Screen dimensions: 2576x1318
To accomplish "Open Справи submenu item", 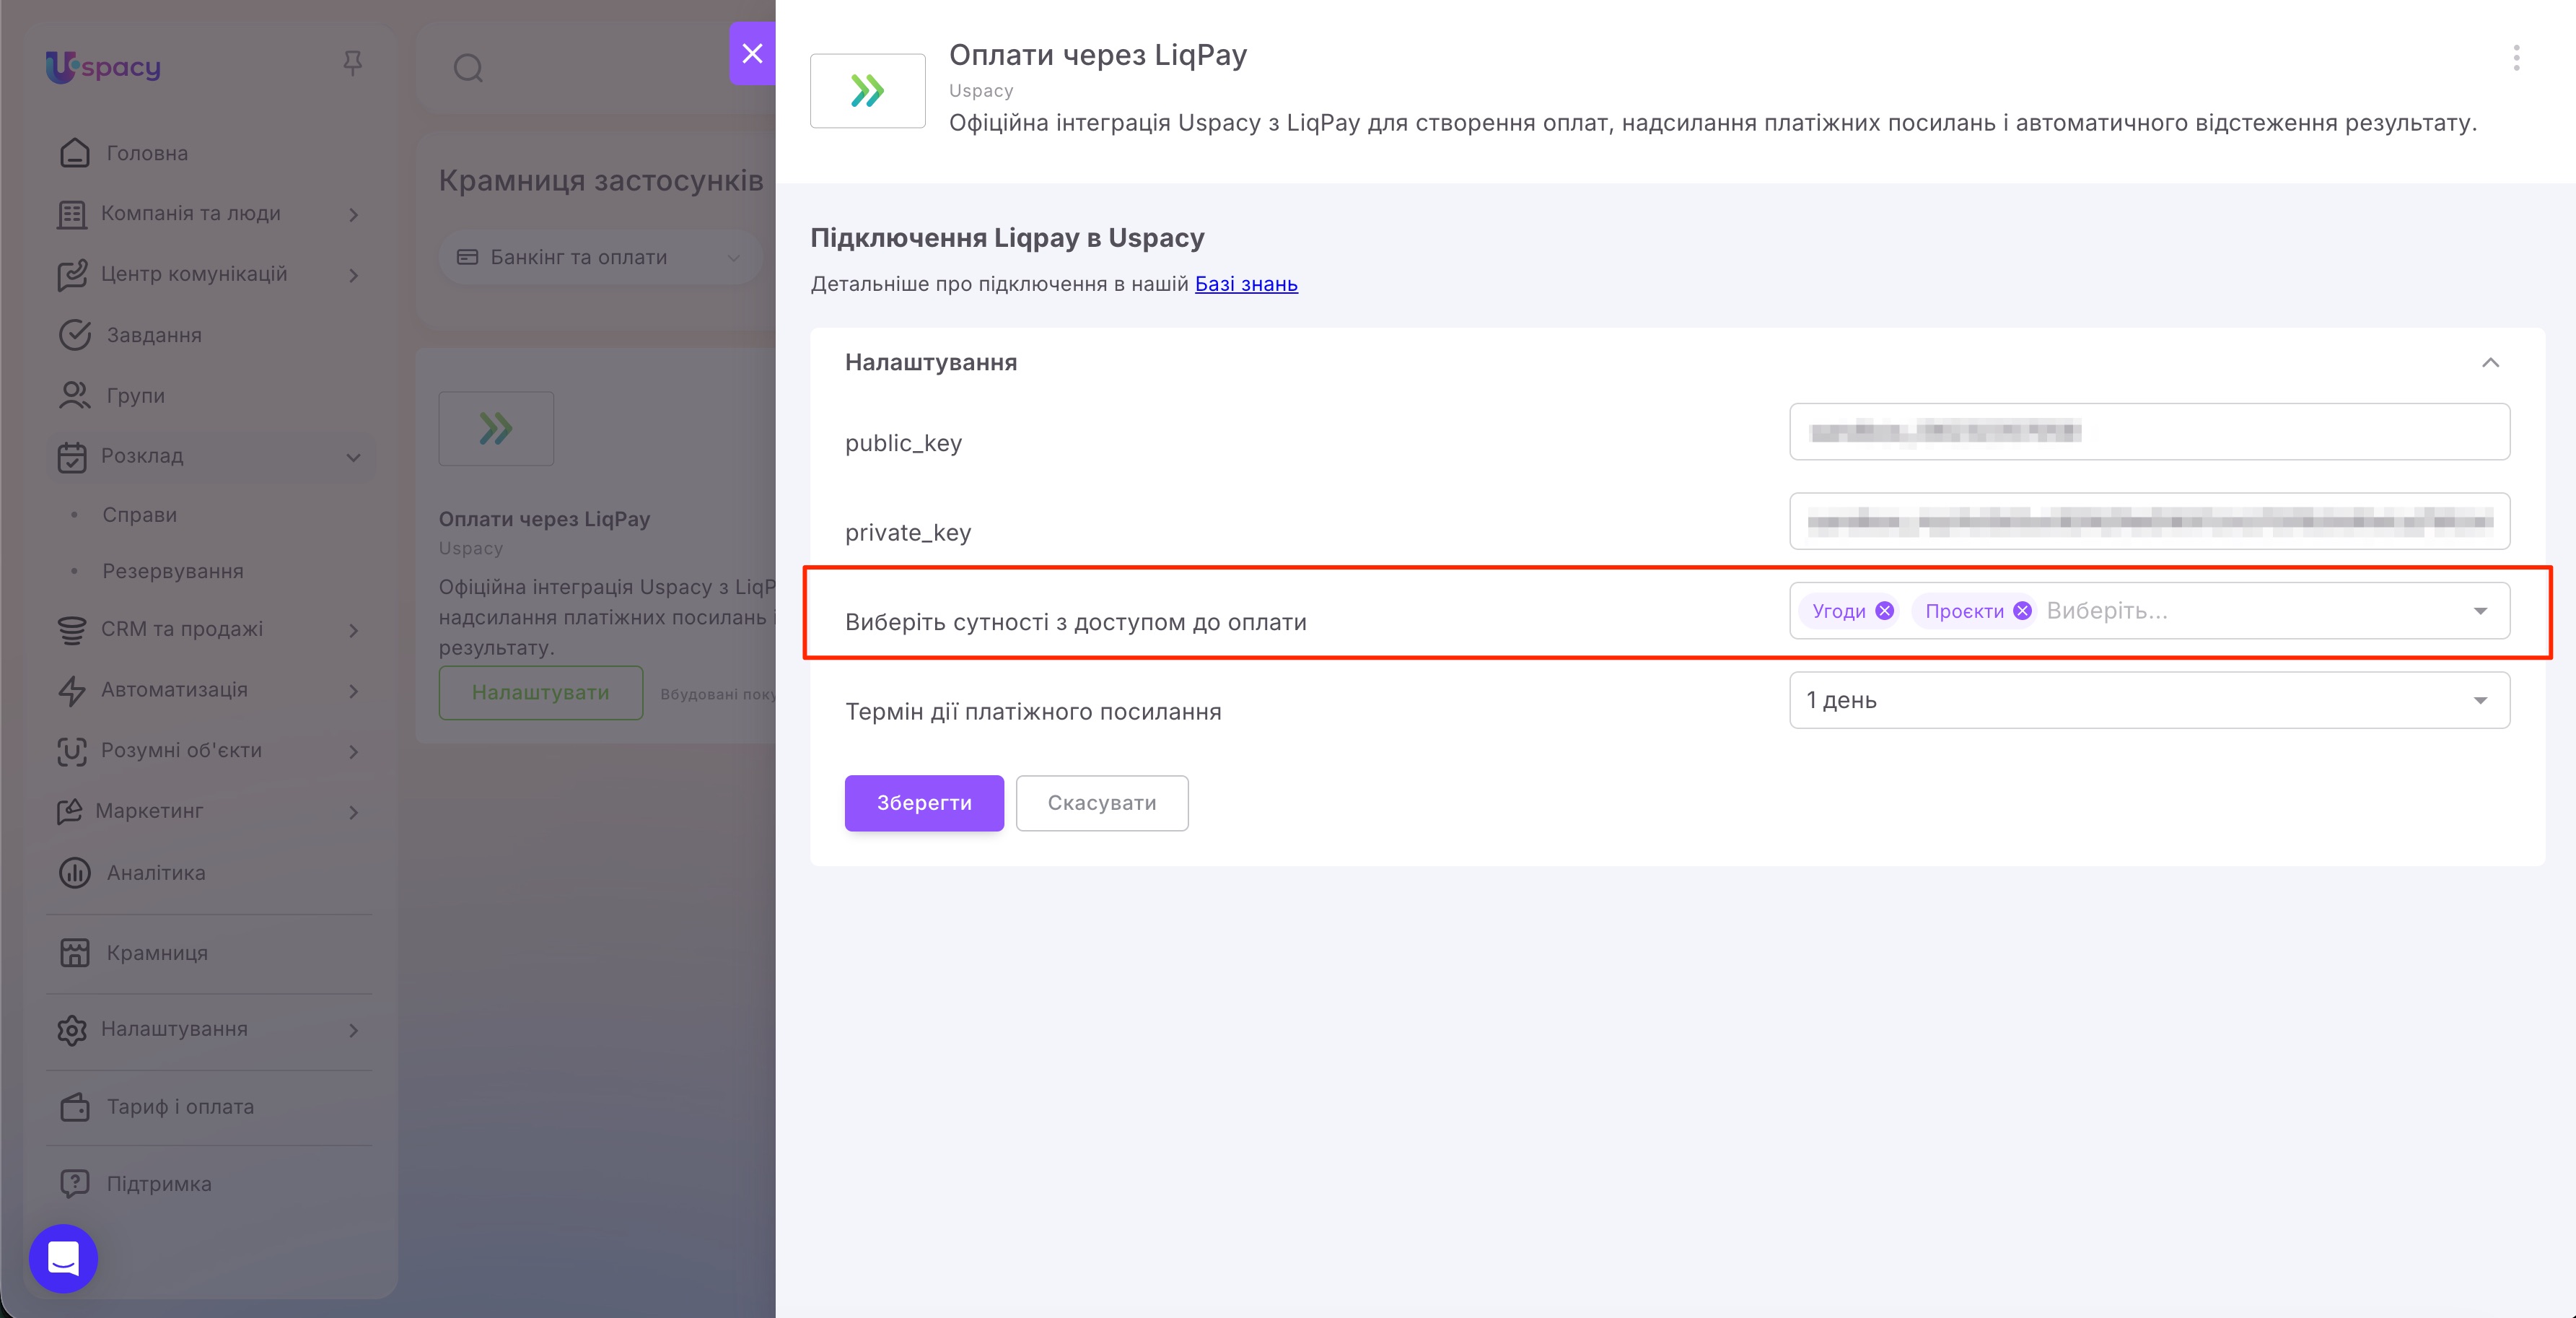I will click(140, 515).
